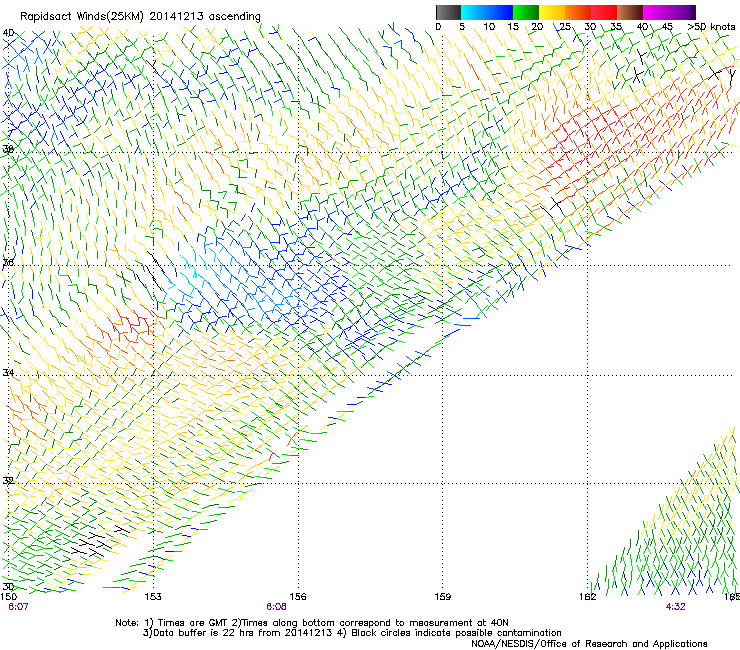Click the longitude label 162

pyautogui.click(x=588, y=597)
